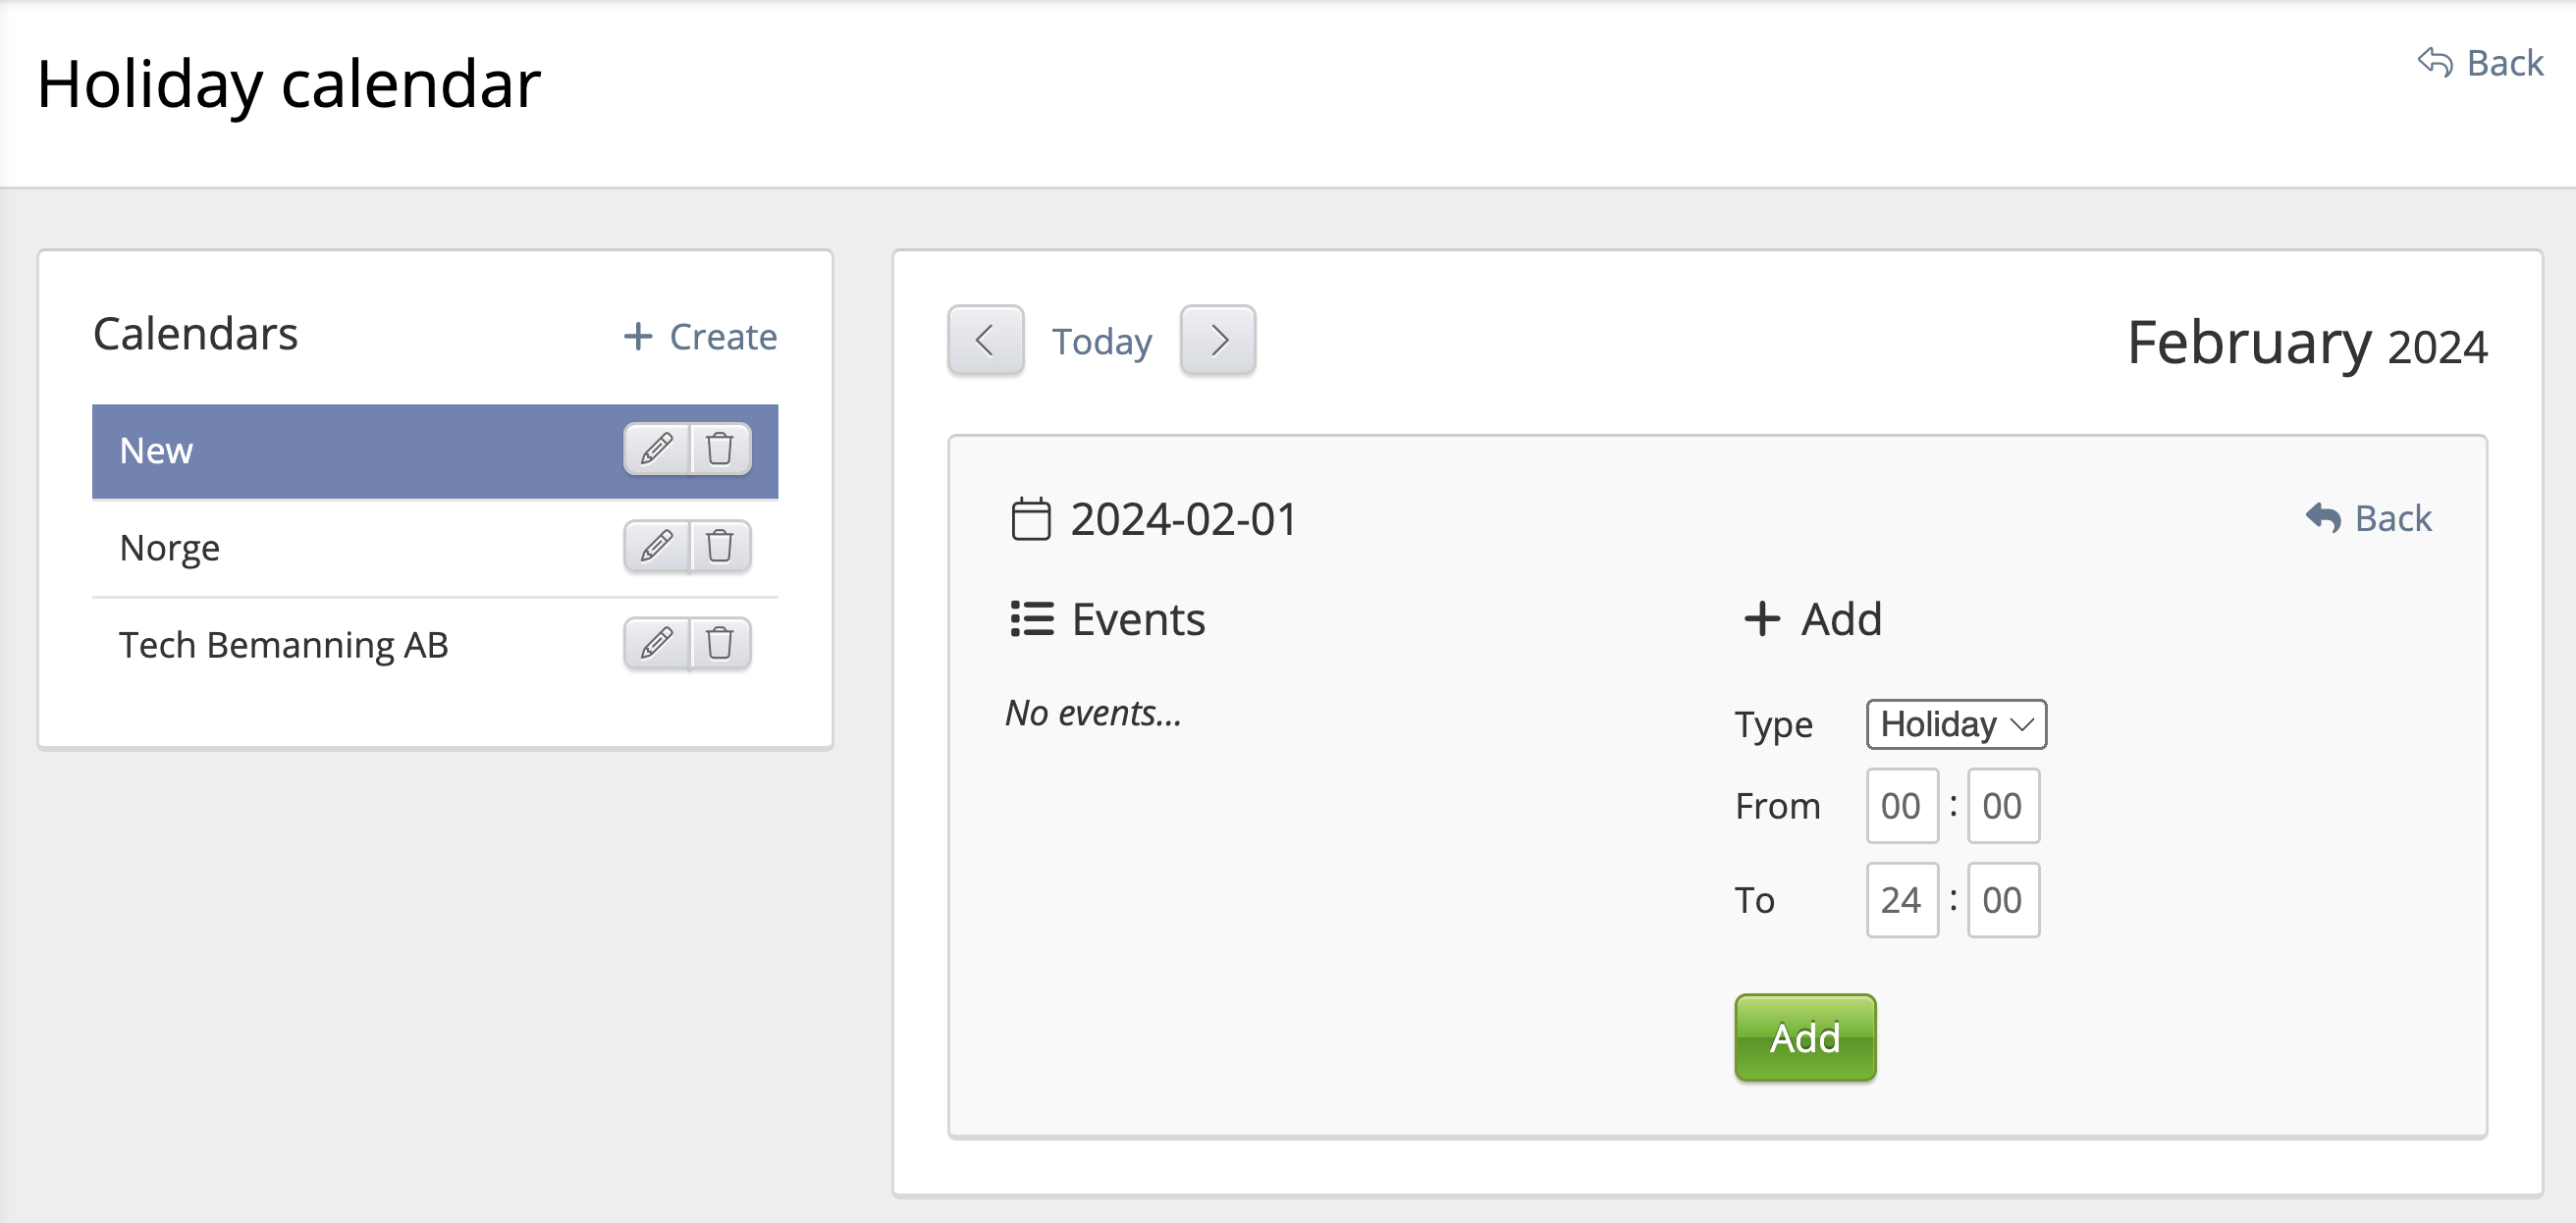Screen dimensions: 2576x1223
Task: Jump to Today in the calendar
Action: (1101, 342)
